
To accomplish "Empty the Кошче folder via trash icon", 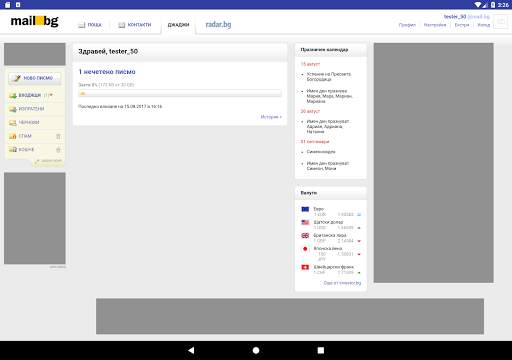I will [x=58, y=150].
